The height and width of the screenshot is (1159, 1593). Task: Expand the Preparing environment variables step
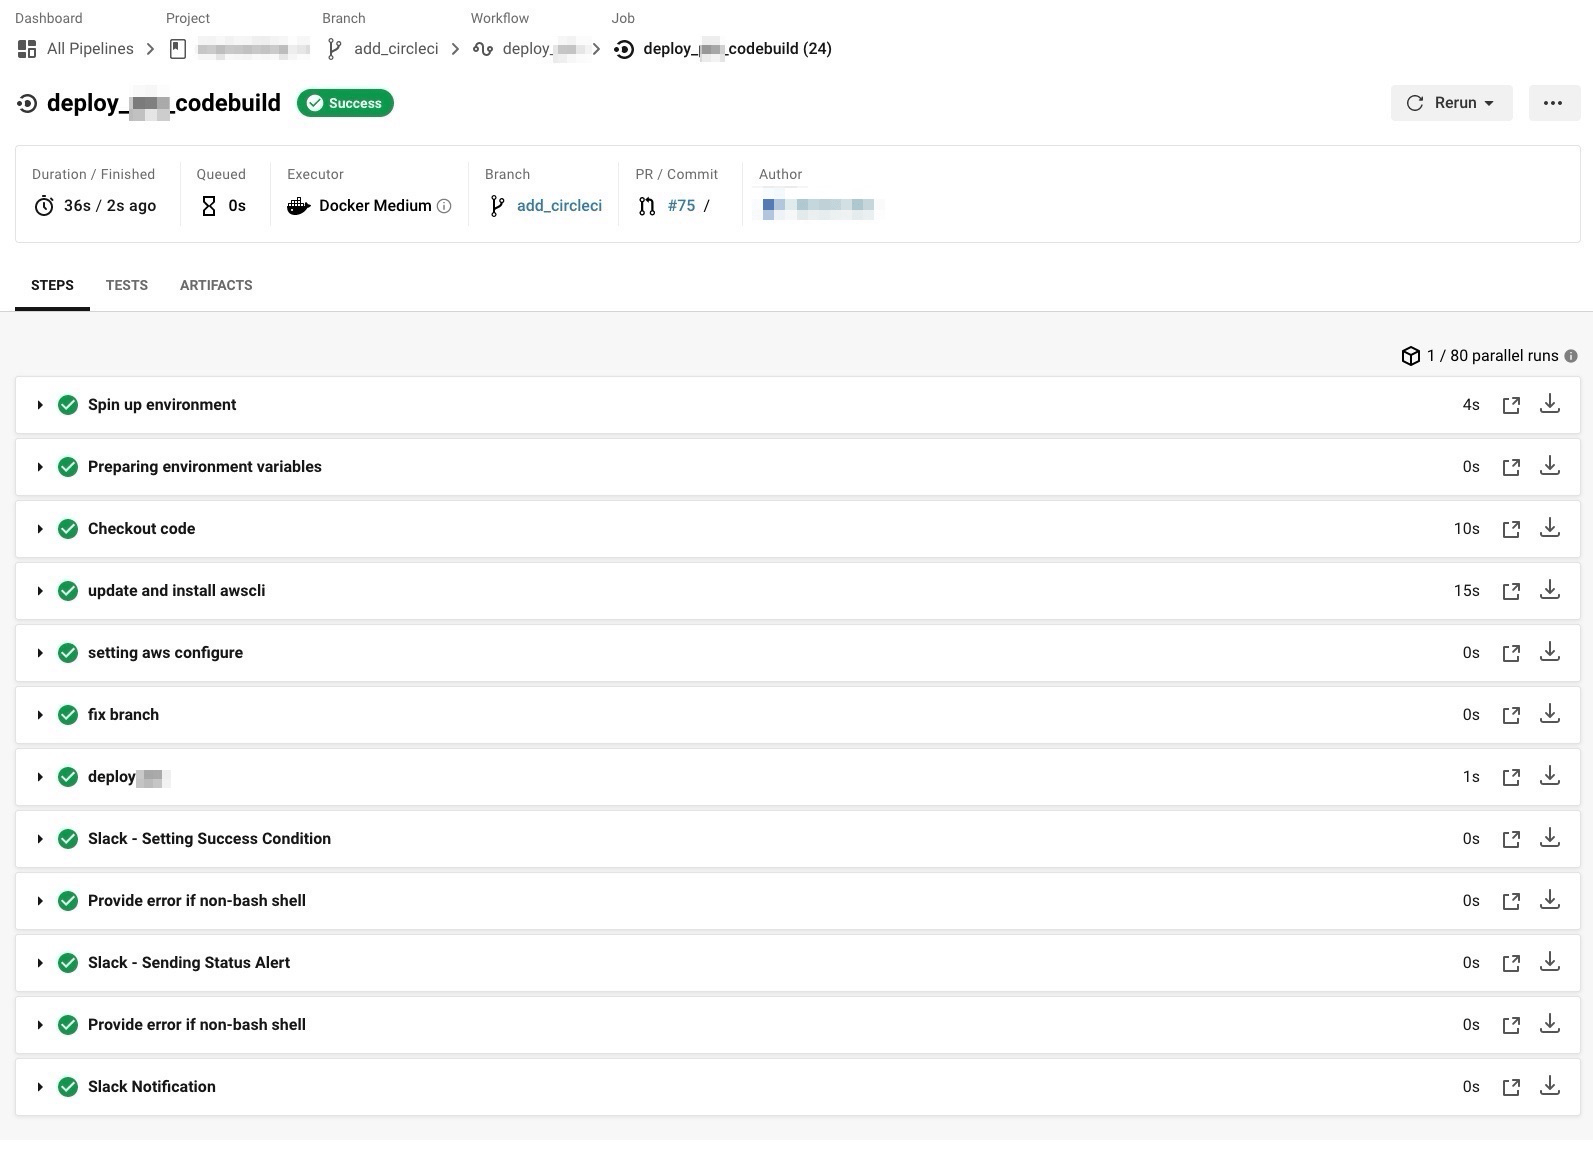pyautogui.click(x=40, y=467)
